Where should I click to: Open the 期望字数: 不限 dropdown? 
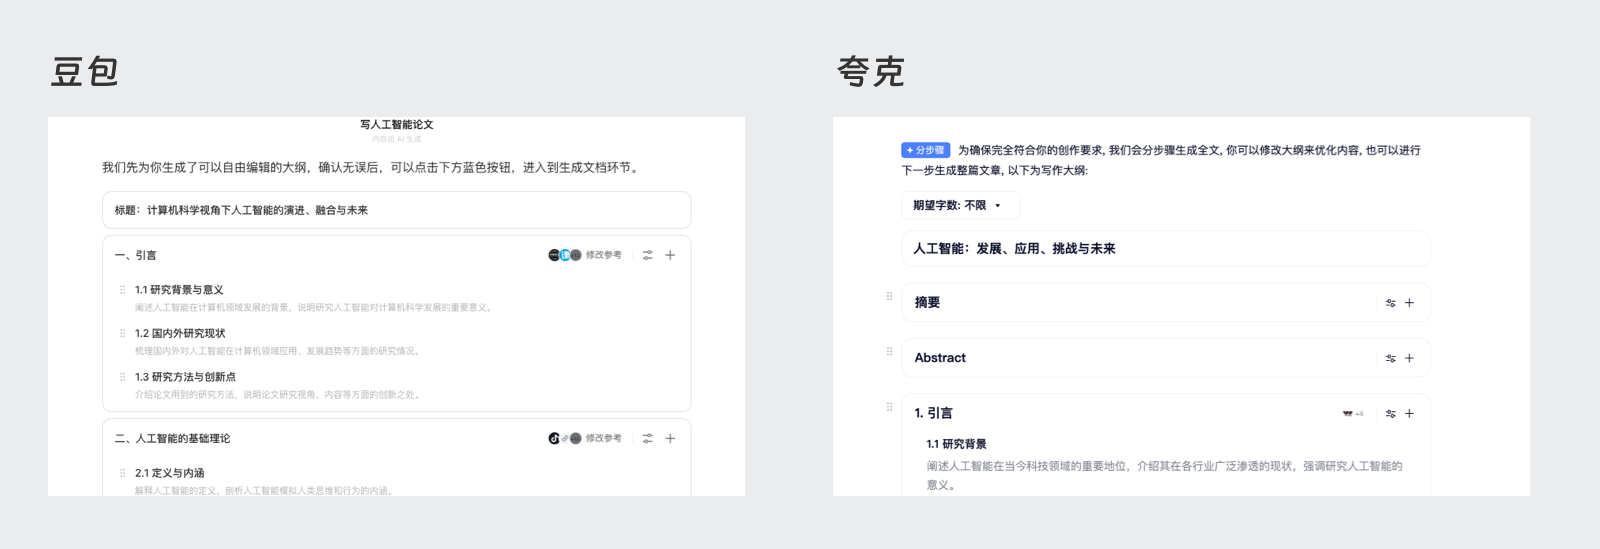960,205
